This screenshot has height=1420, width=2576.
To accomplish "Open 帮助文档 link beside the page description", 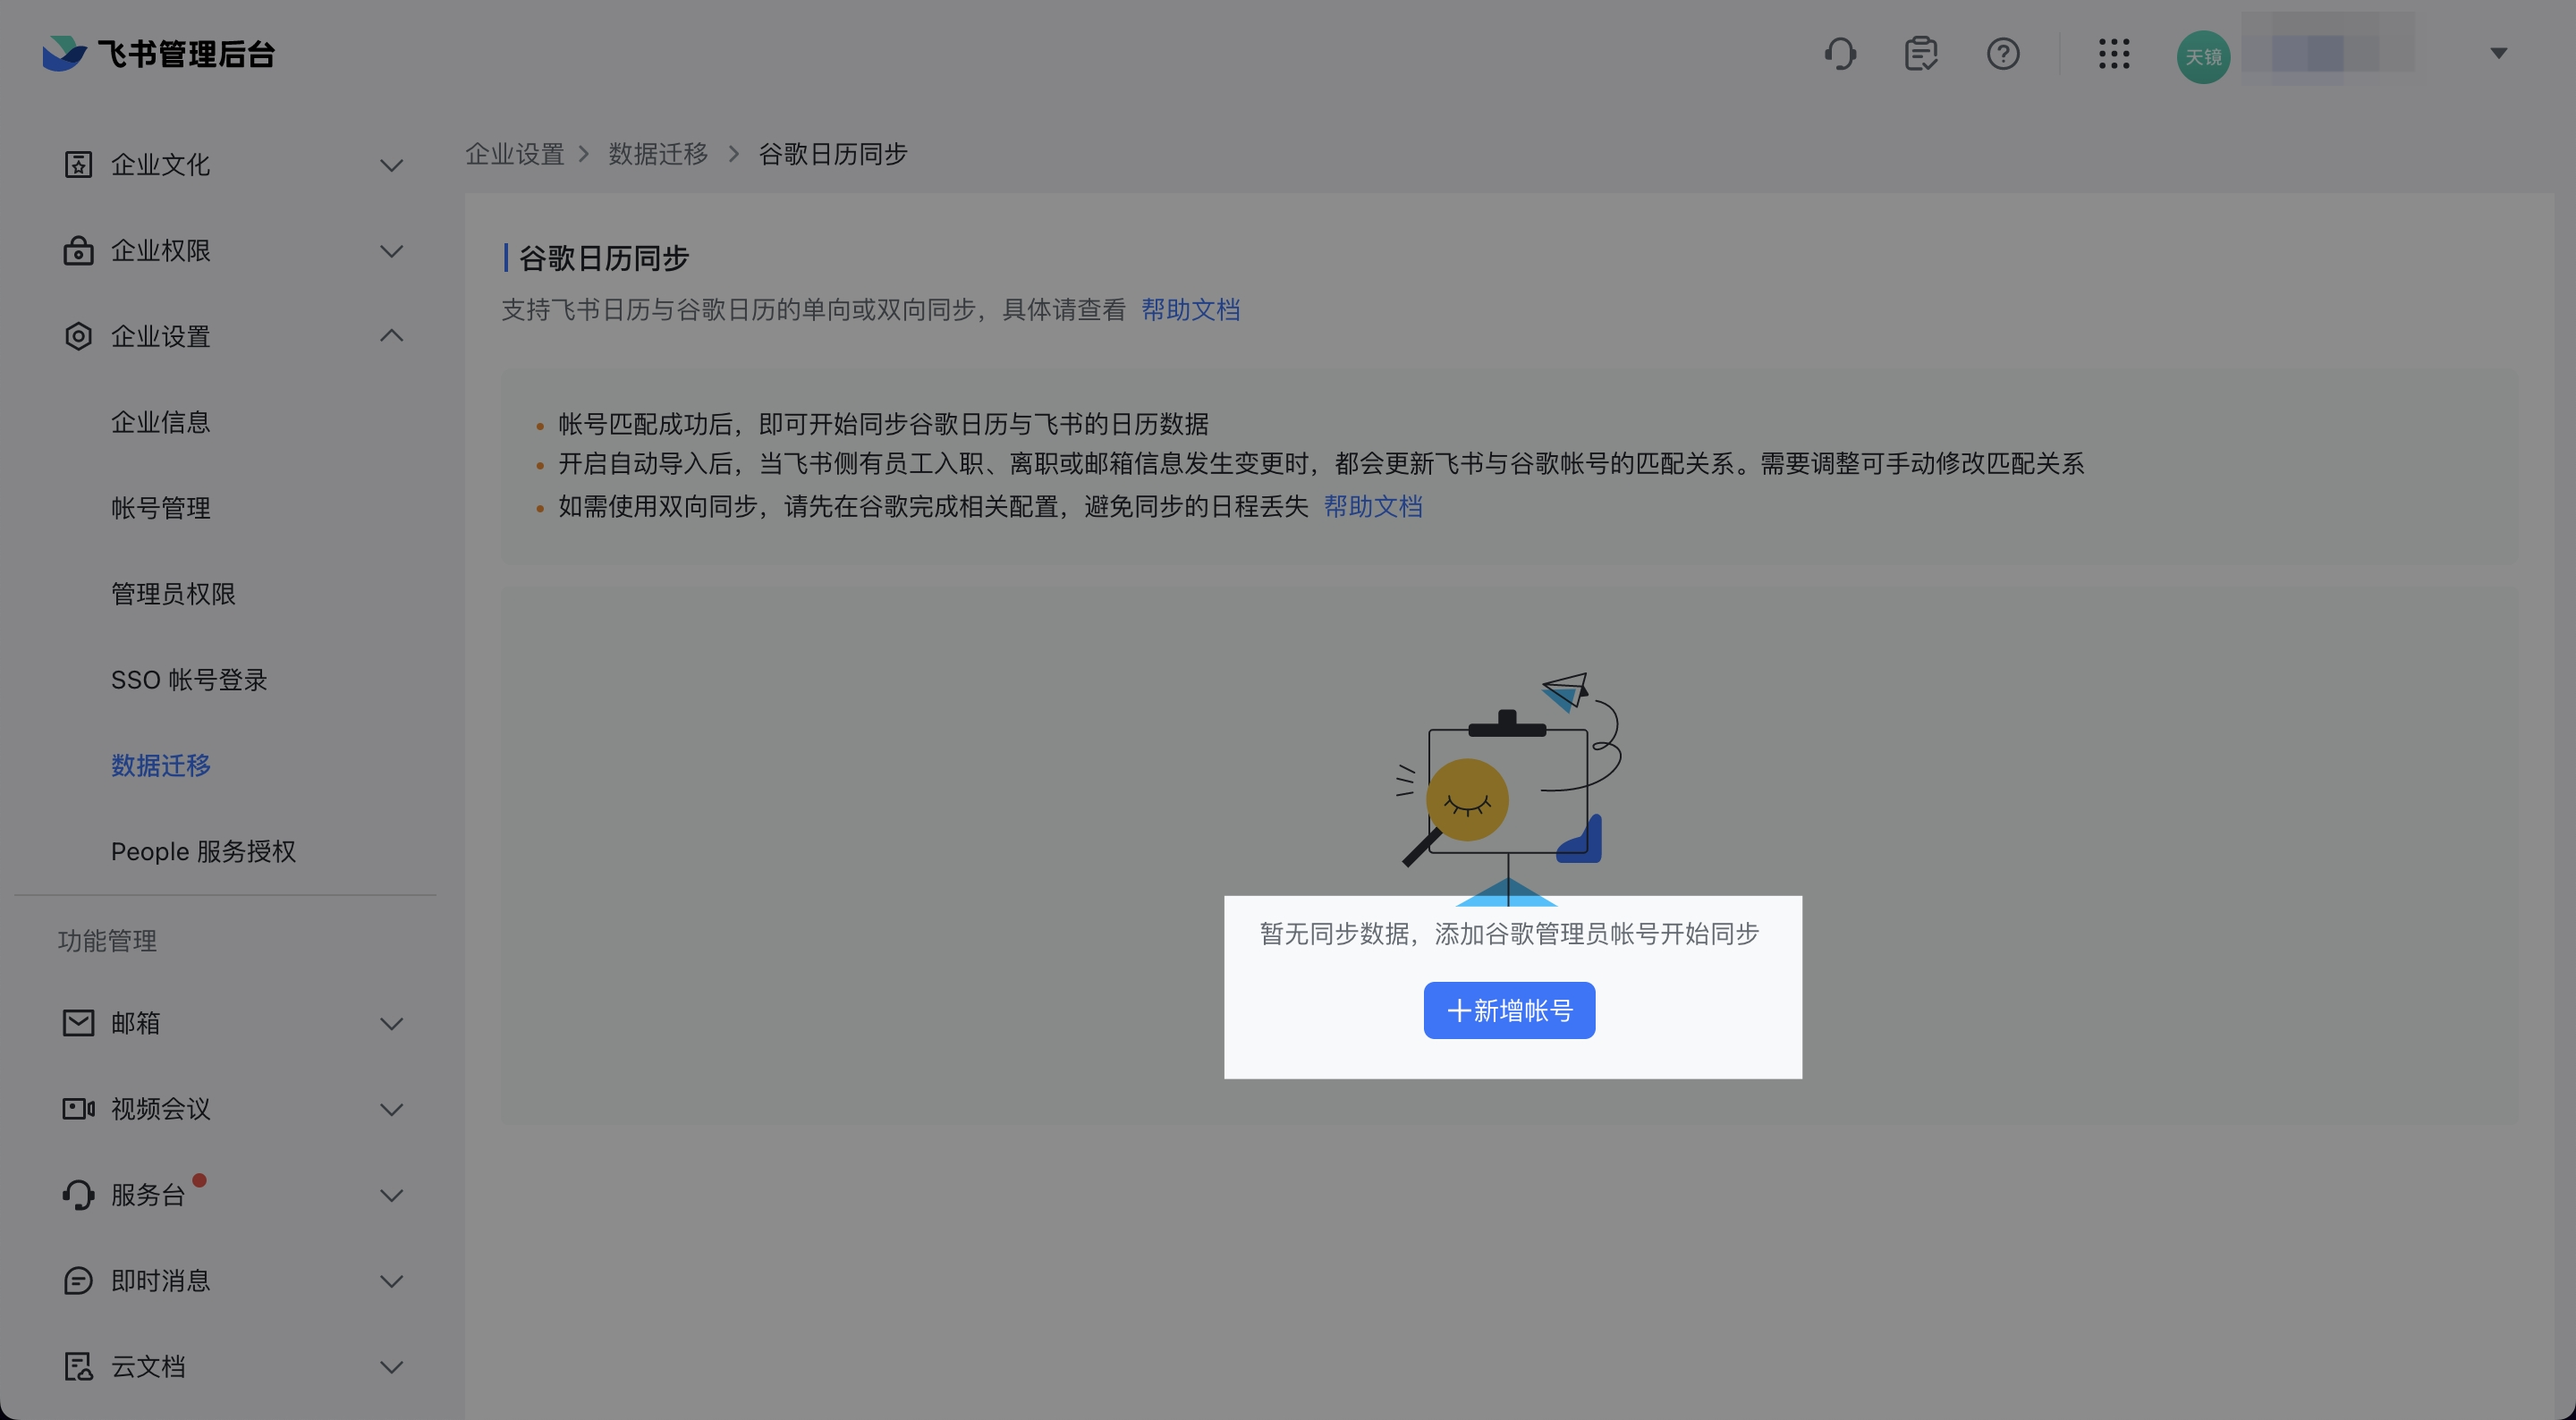I will coord(1190,310).
